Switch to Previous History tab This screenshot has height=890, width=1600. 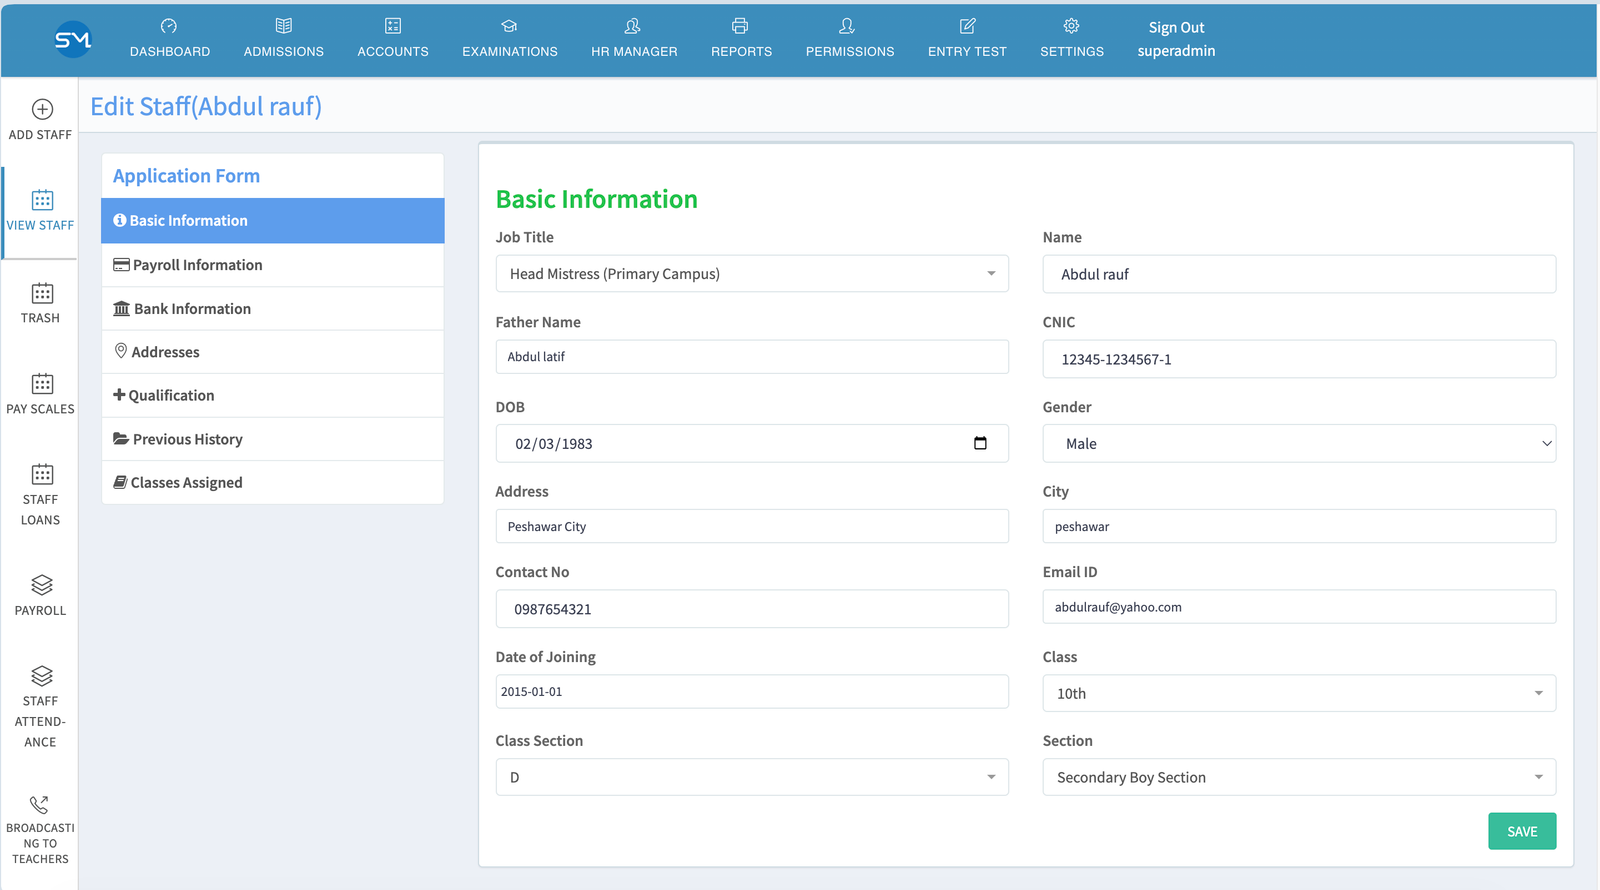click(273, 439)
